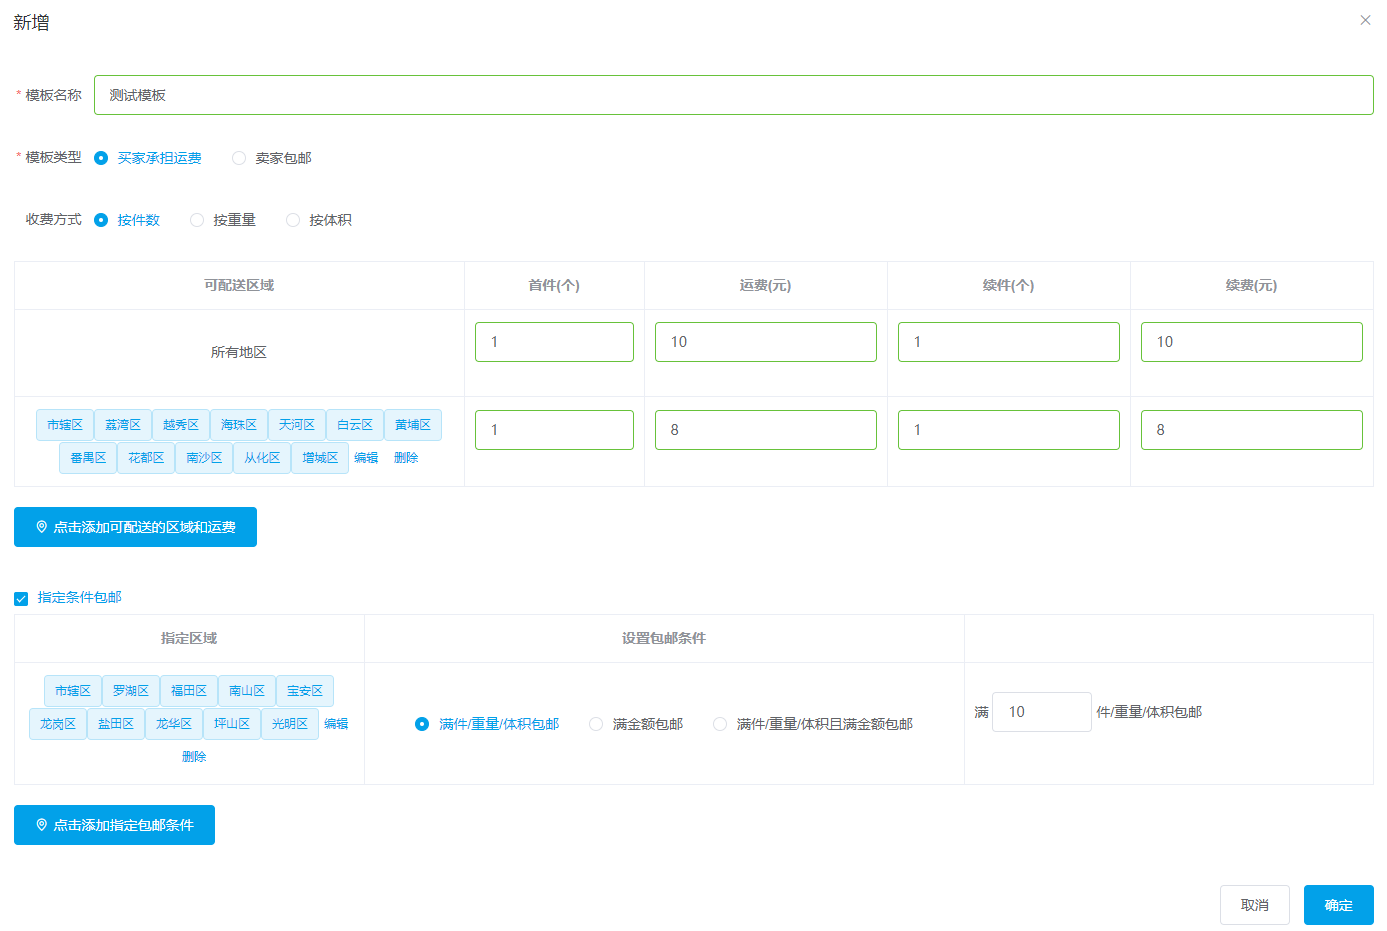Click 编辑 link beside 光明区 tag

pyautogui.click(x=336, y=724)
